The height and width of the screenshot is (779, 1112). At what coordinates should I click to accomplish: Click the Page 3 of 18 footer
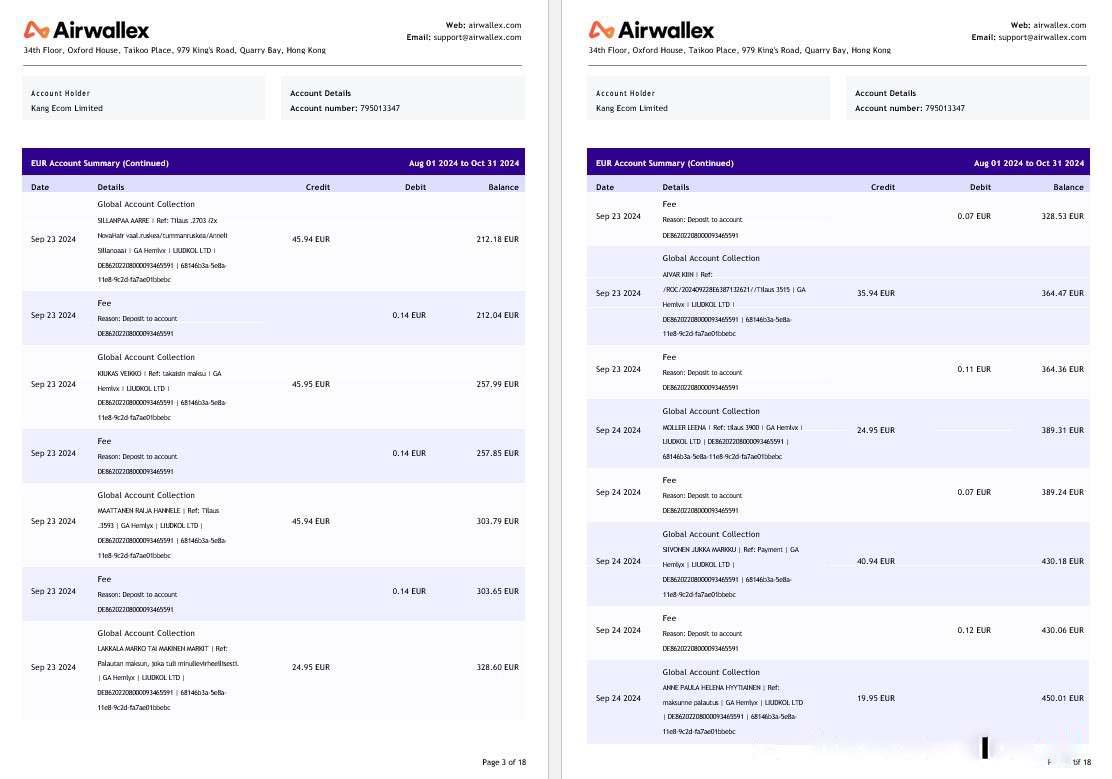point(503,762)
